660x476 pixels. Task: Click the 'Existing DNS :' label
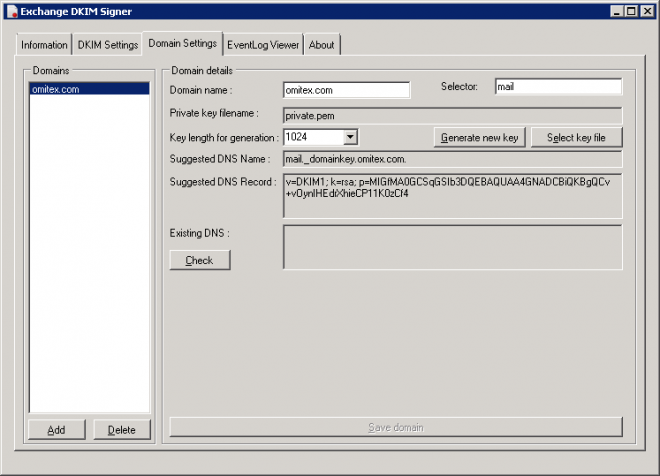point(200,233)
